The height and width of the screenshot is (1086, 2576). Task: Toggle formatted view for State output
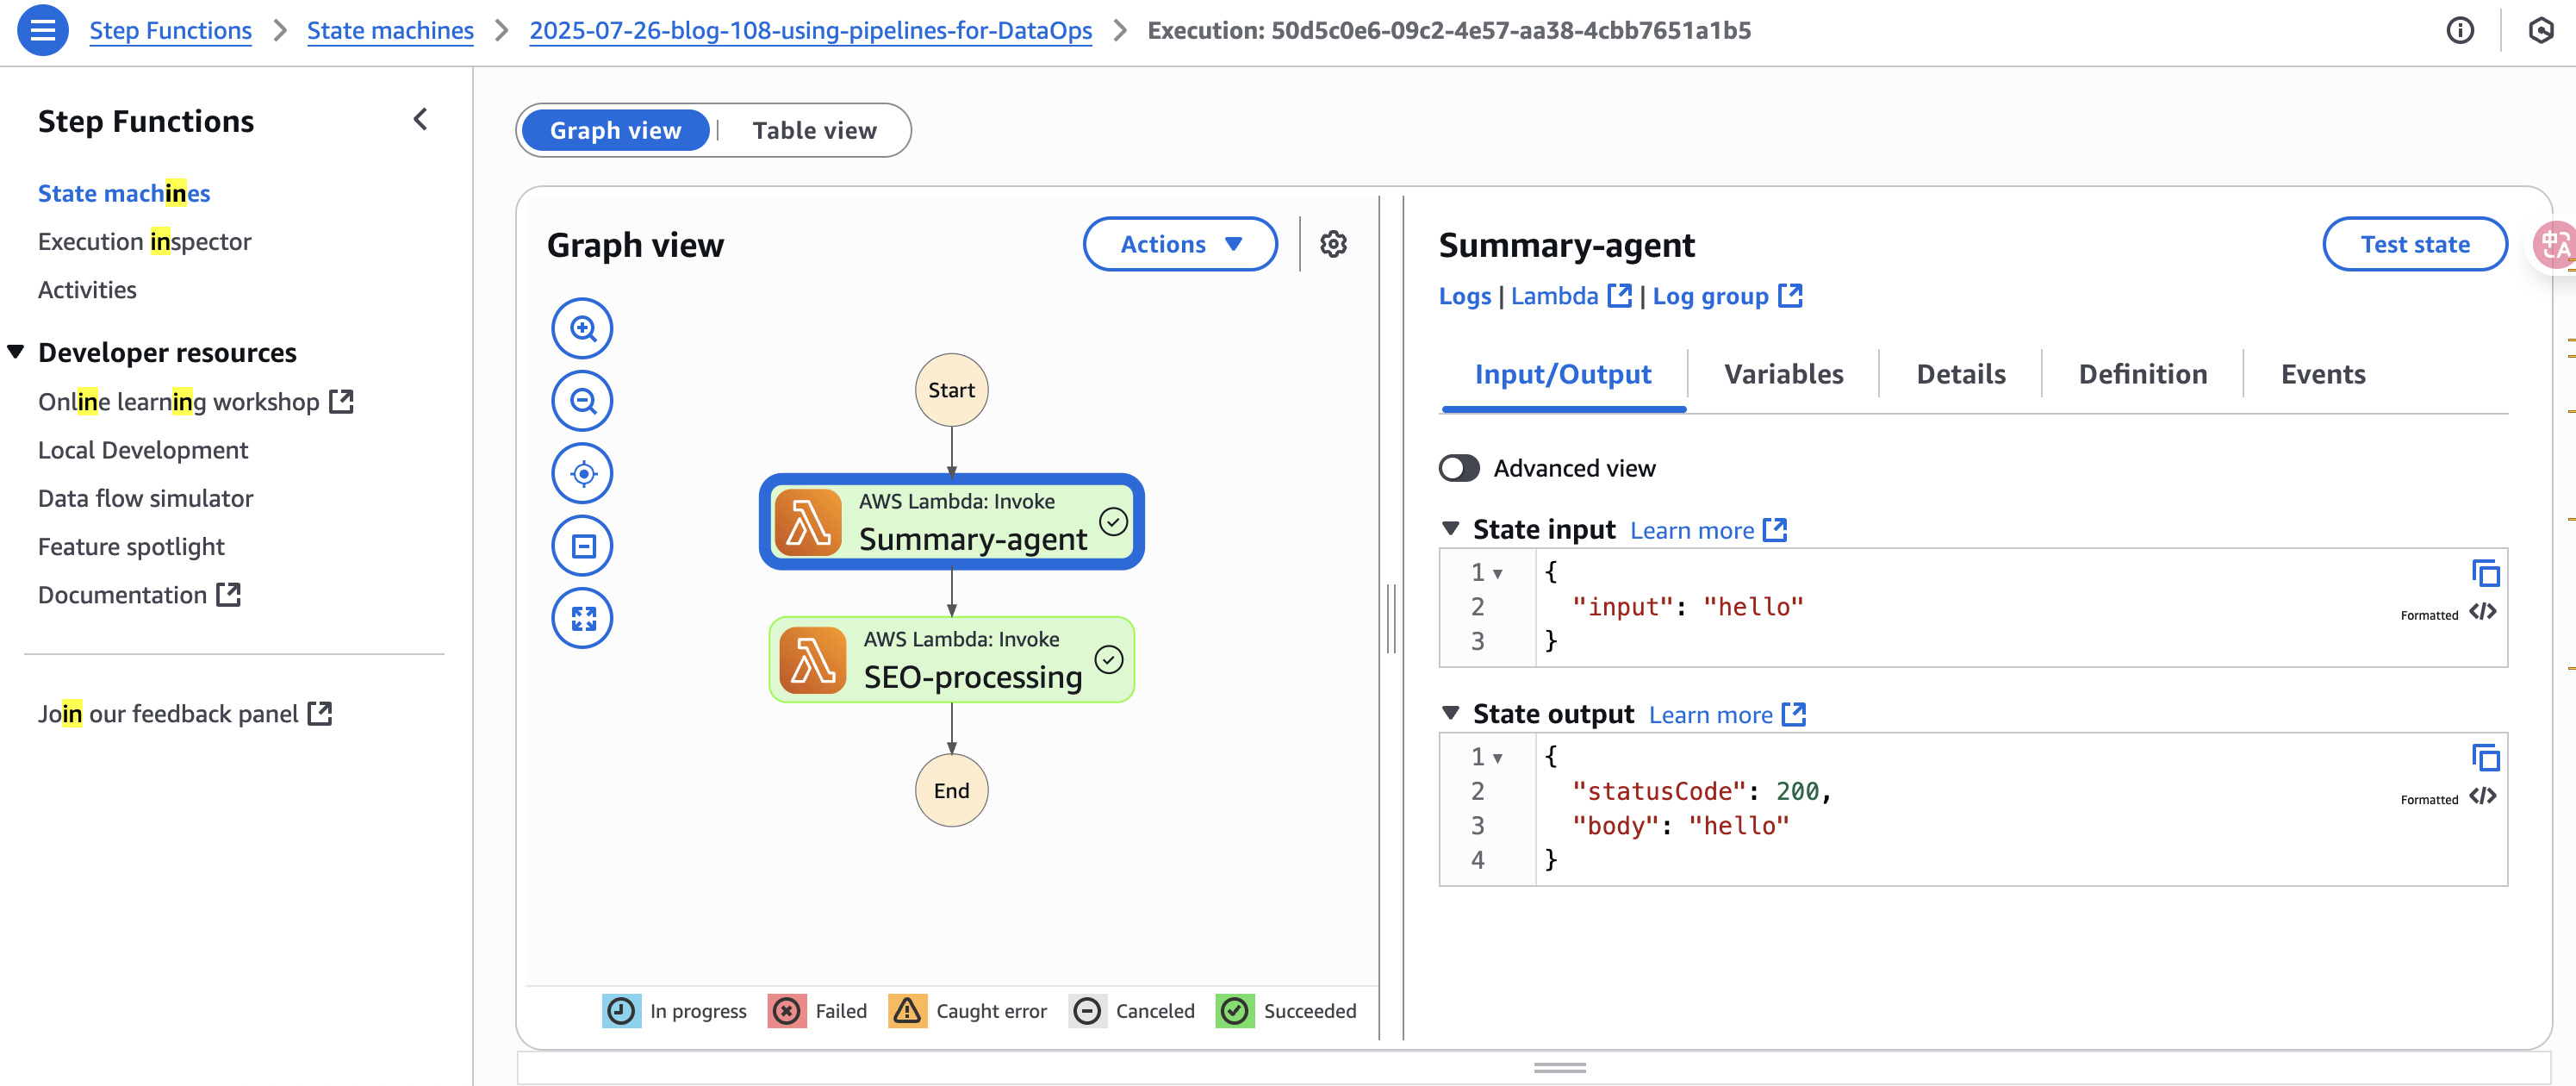(2482, 796)
